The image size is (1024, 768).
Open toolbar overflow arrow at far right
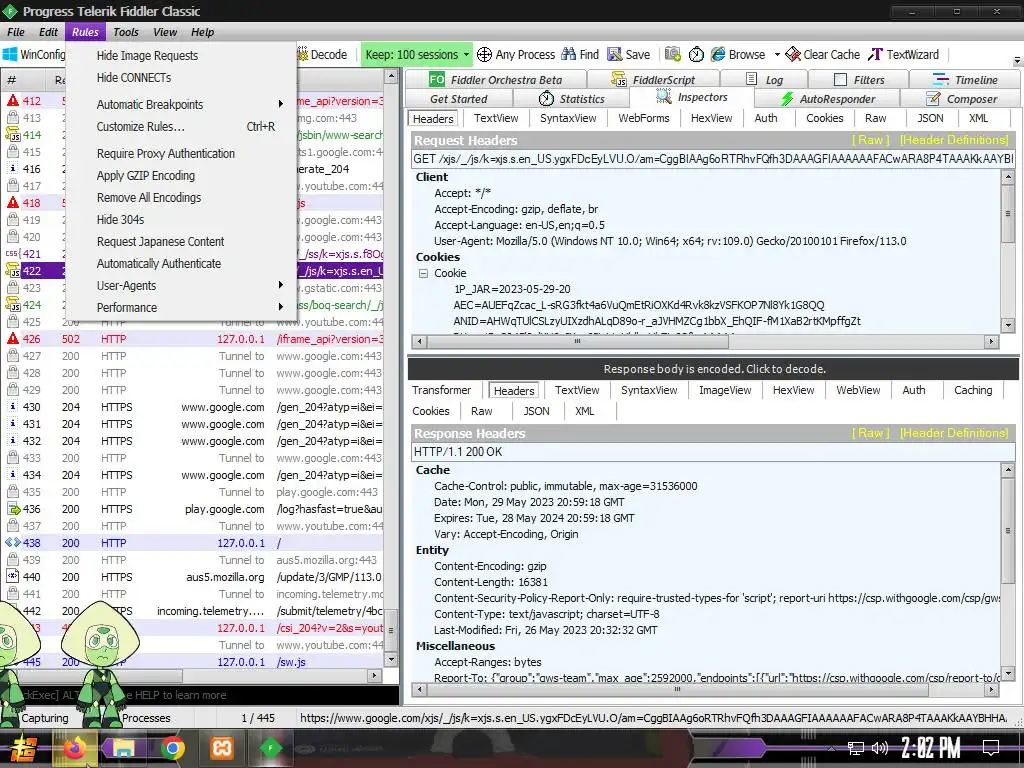(x=1017, y=60)
